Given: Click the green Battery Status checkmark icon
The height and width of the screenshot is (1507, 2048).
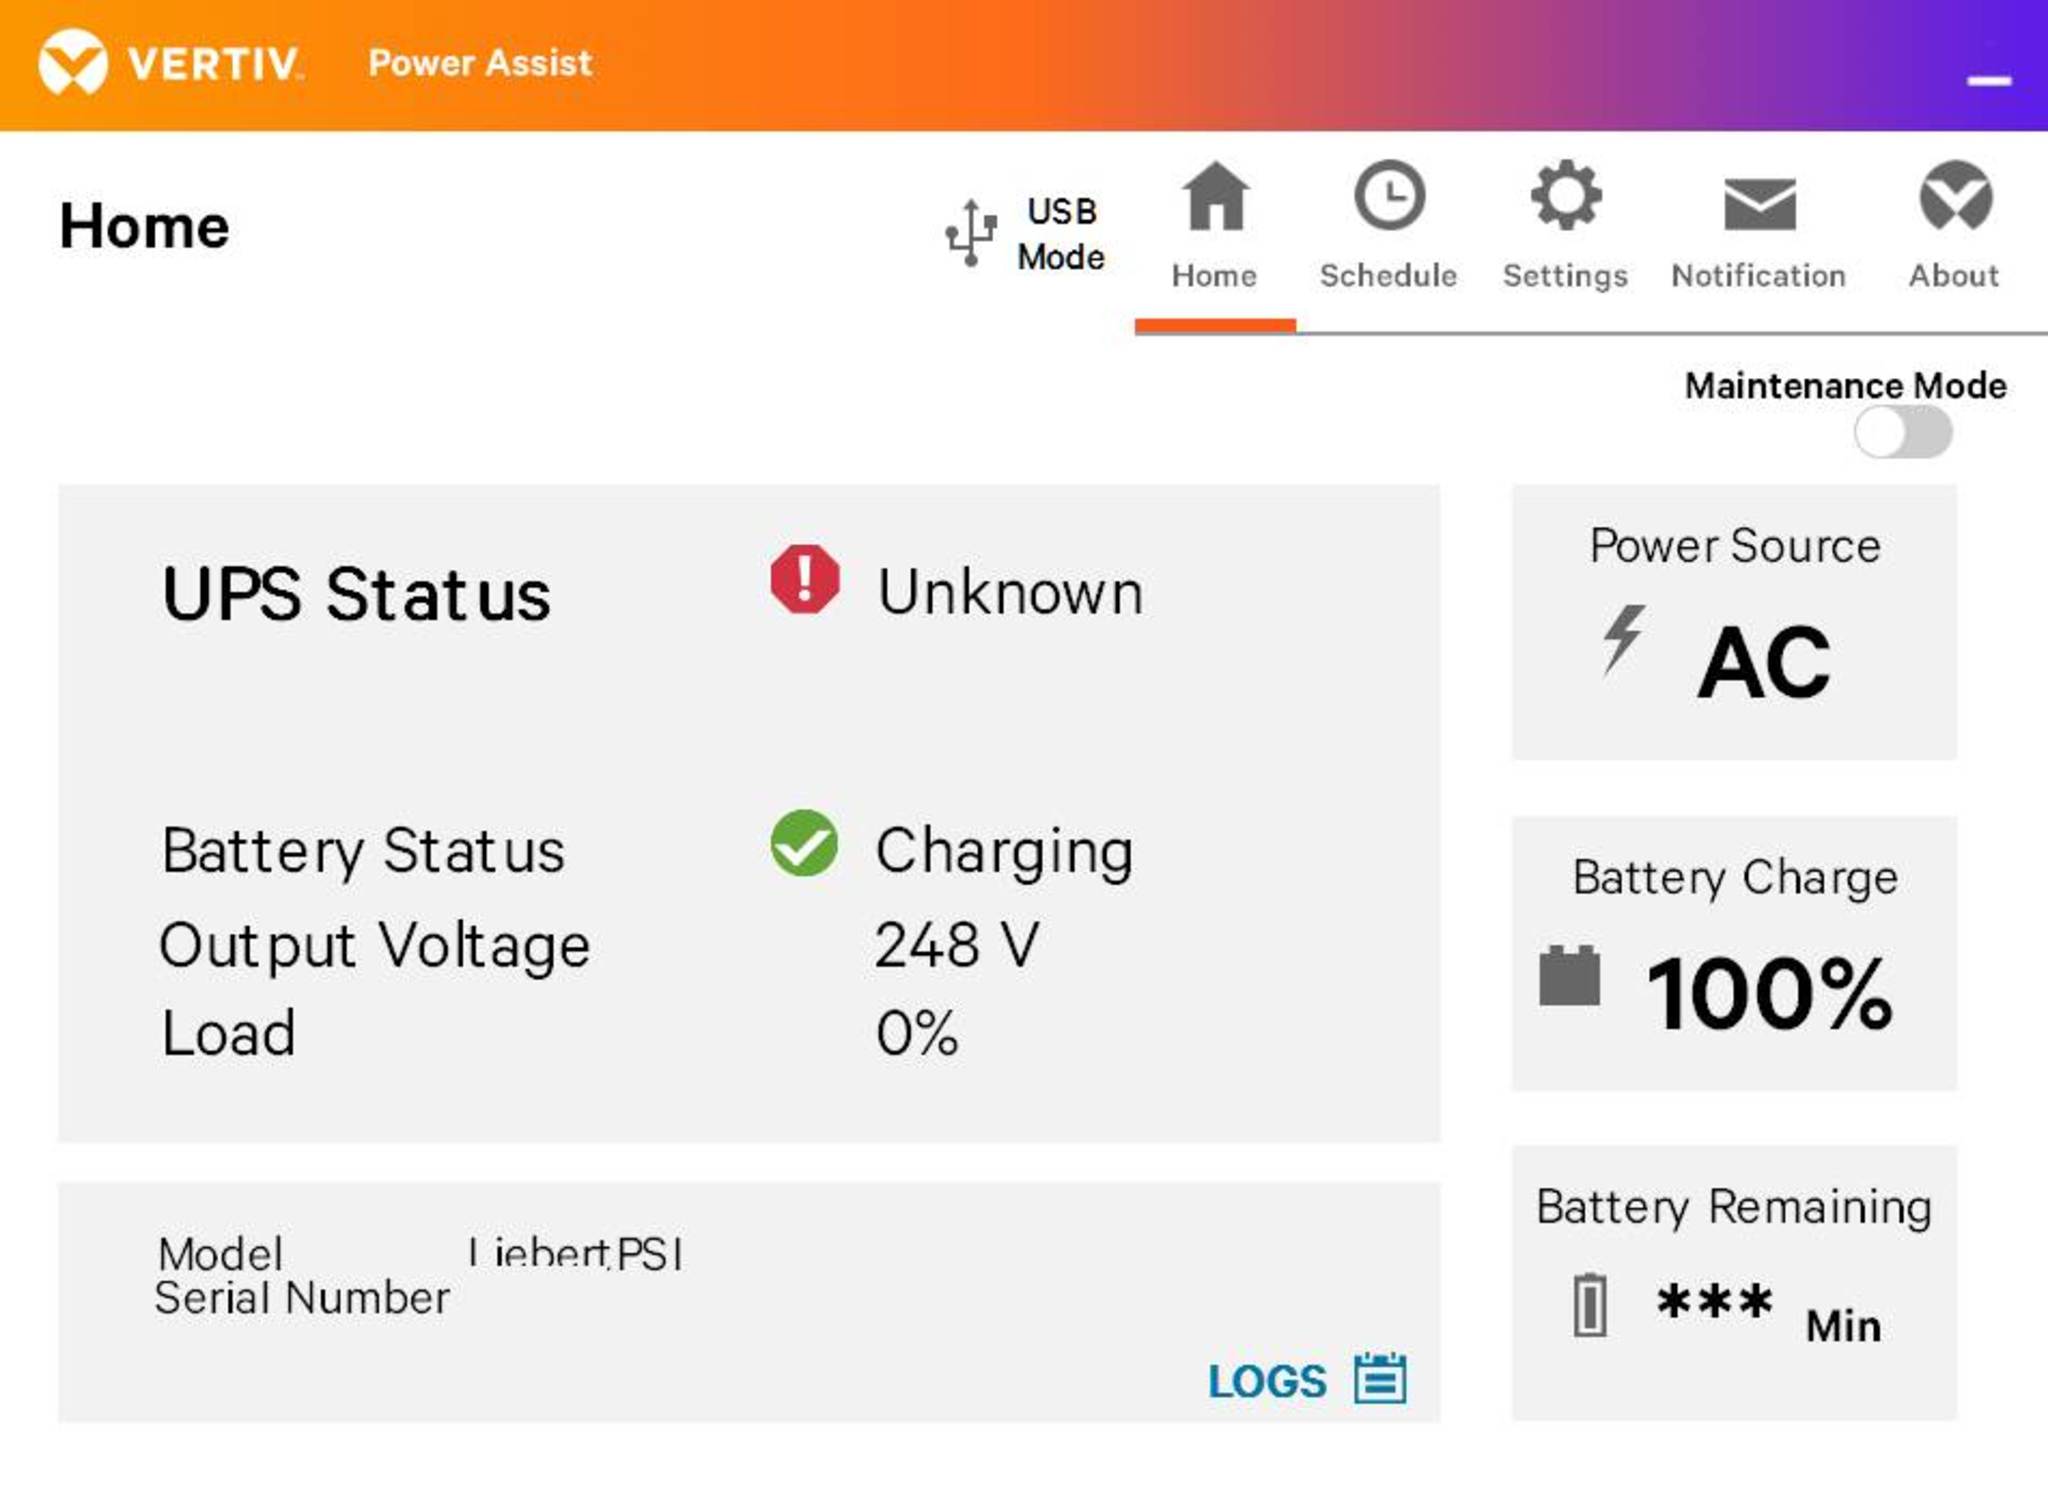Looking at the screenshot, I should (x=804, y=843).
